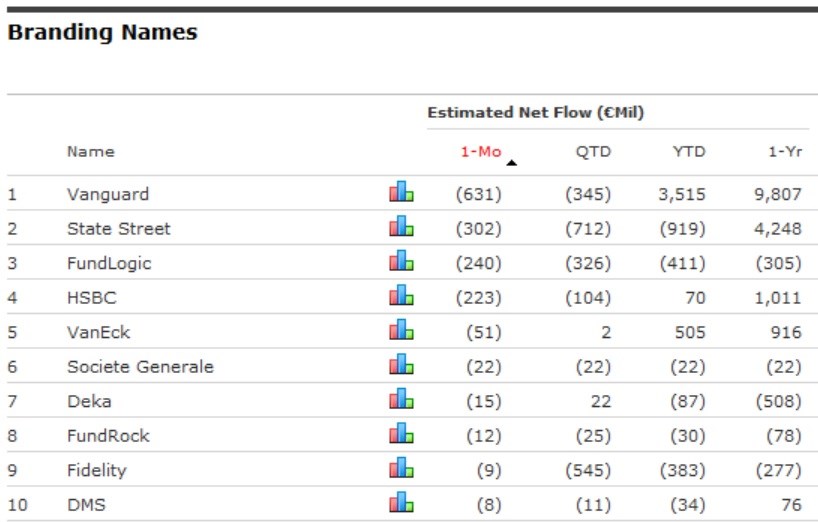The width and height of the screenshot is (818, 522).
Task: Open the Fidelity row chart icon
Action: (401, 468)
